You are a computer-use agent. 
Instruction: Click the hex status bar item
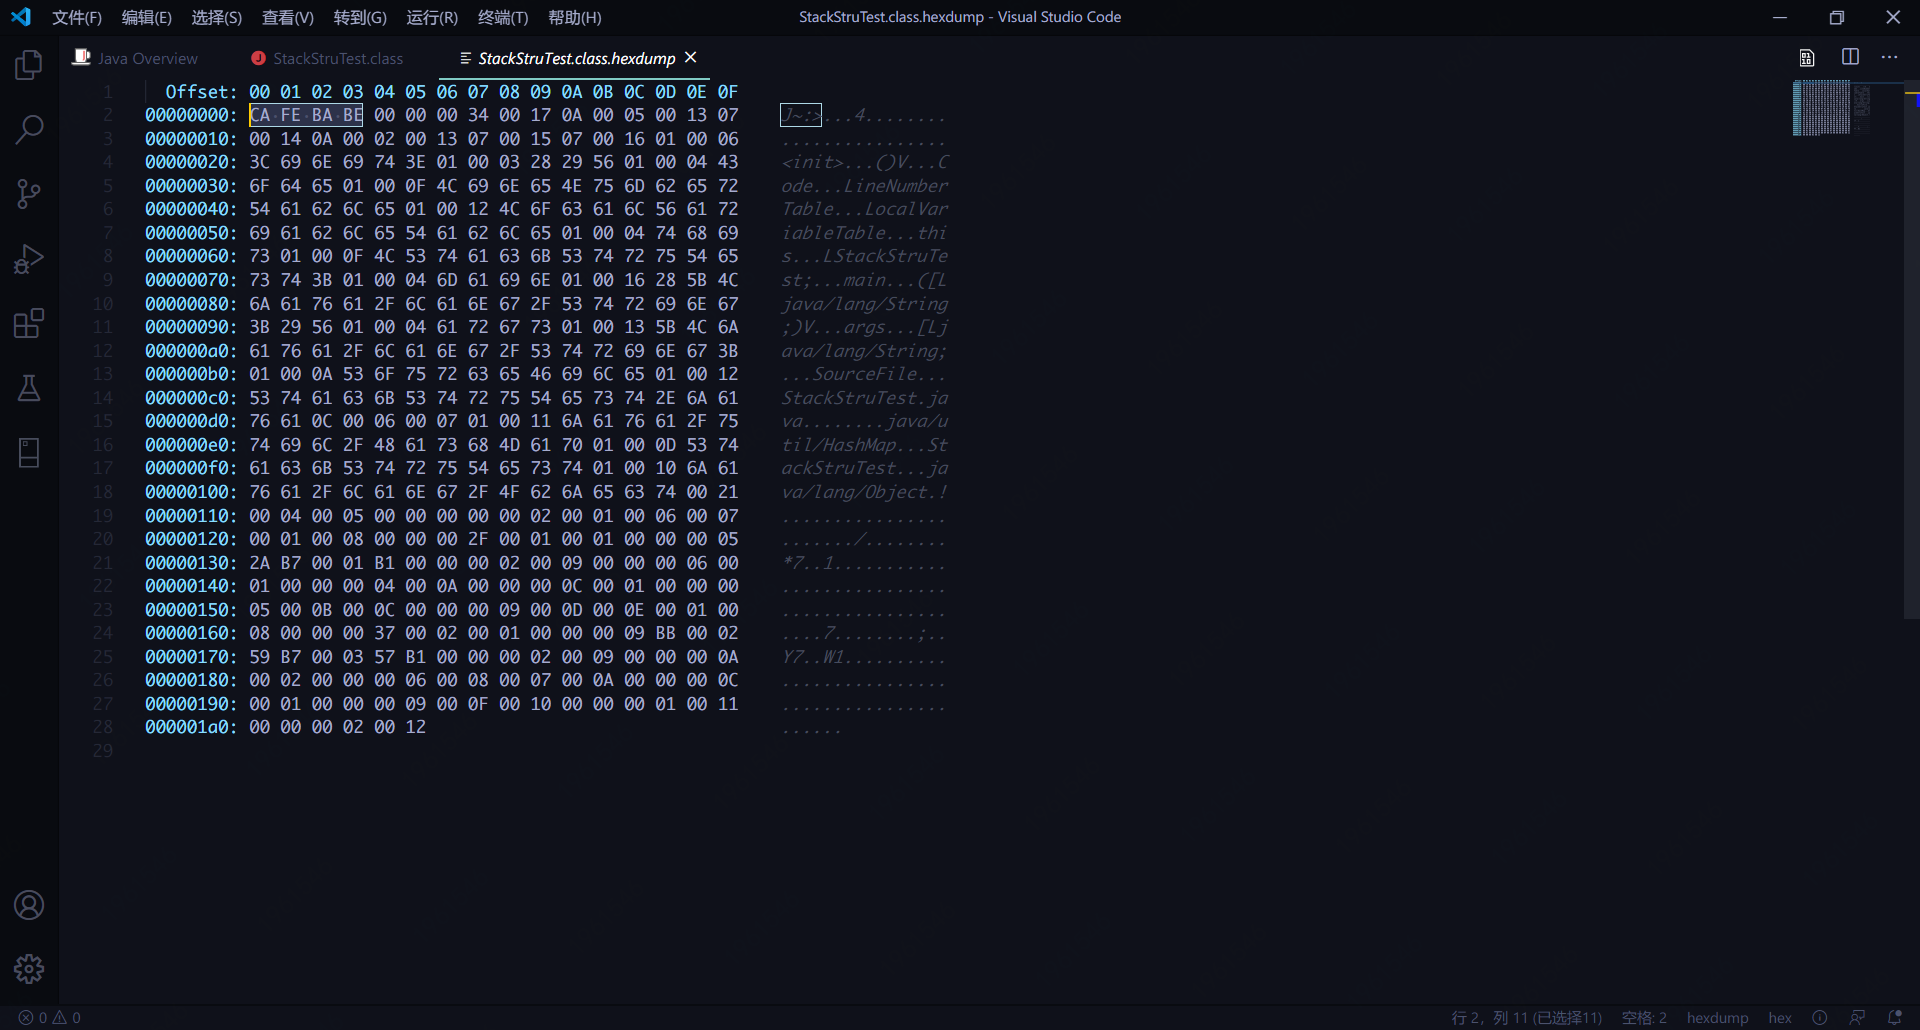(1780, 1018)
